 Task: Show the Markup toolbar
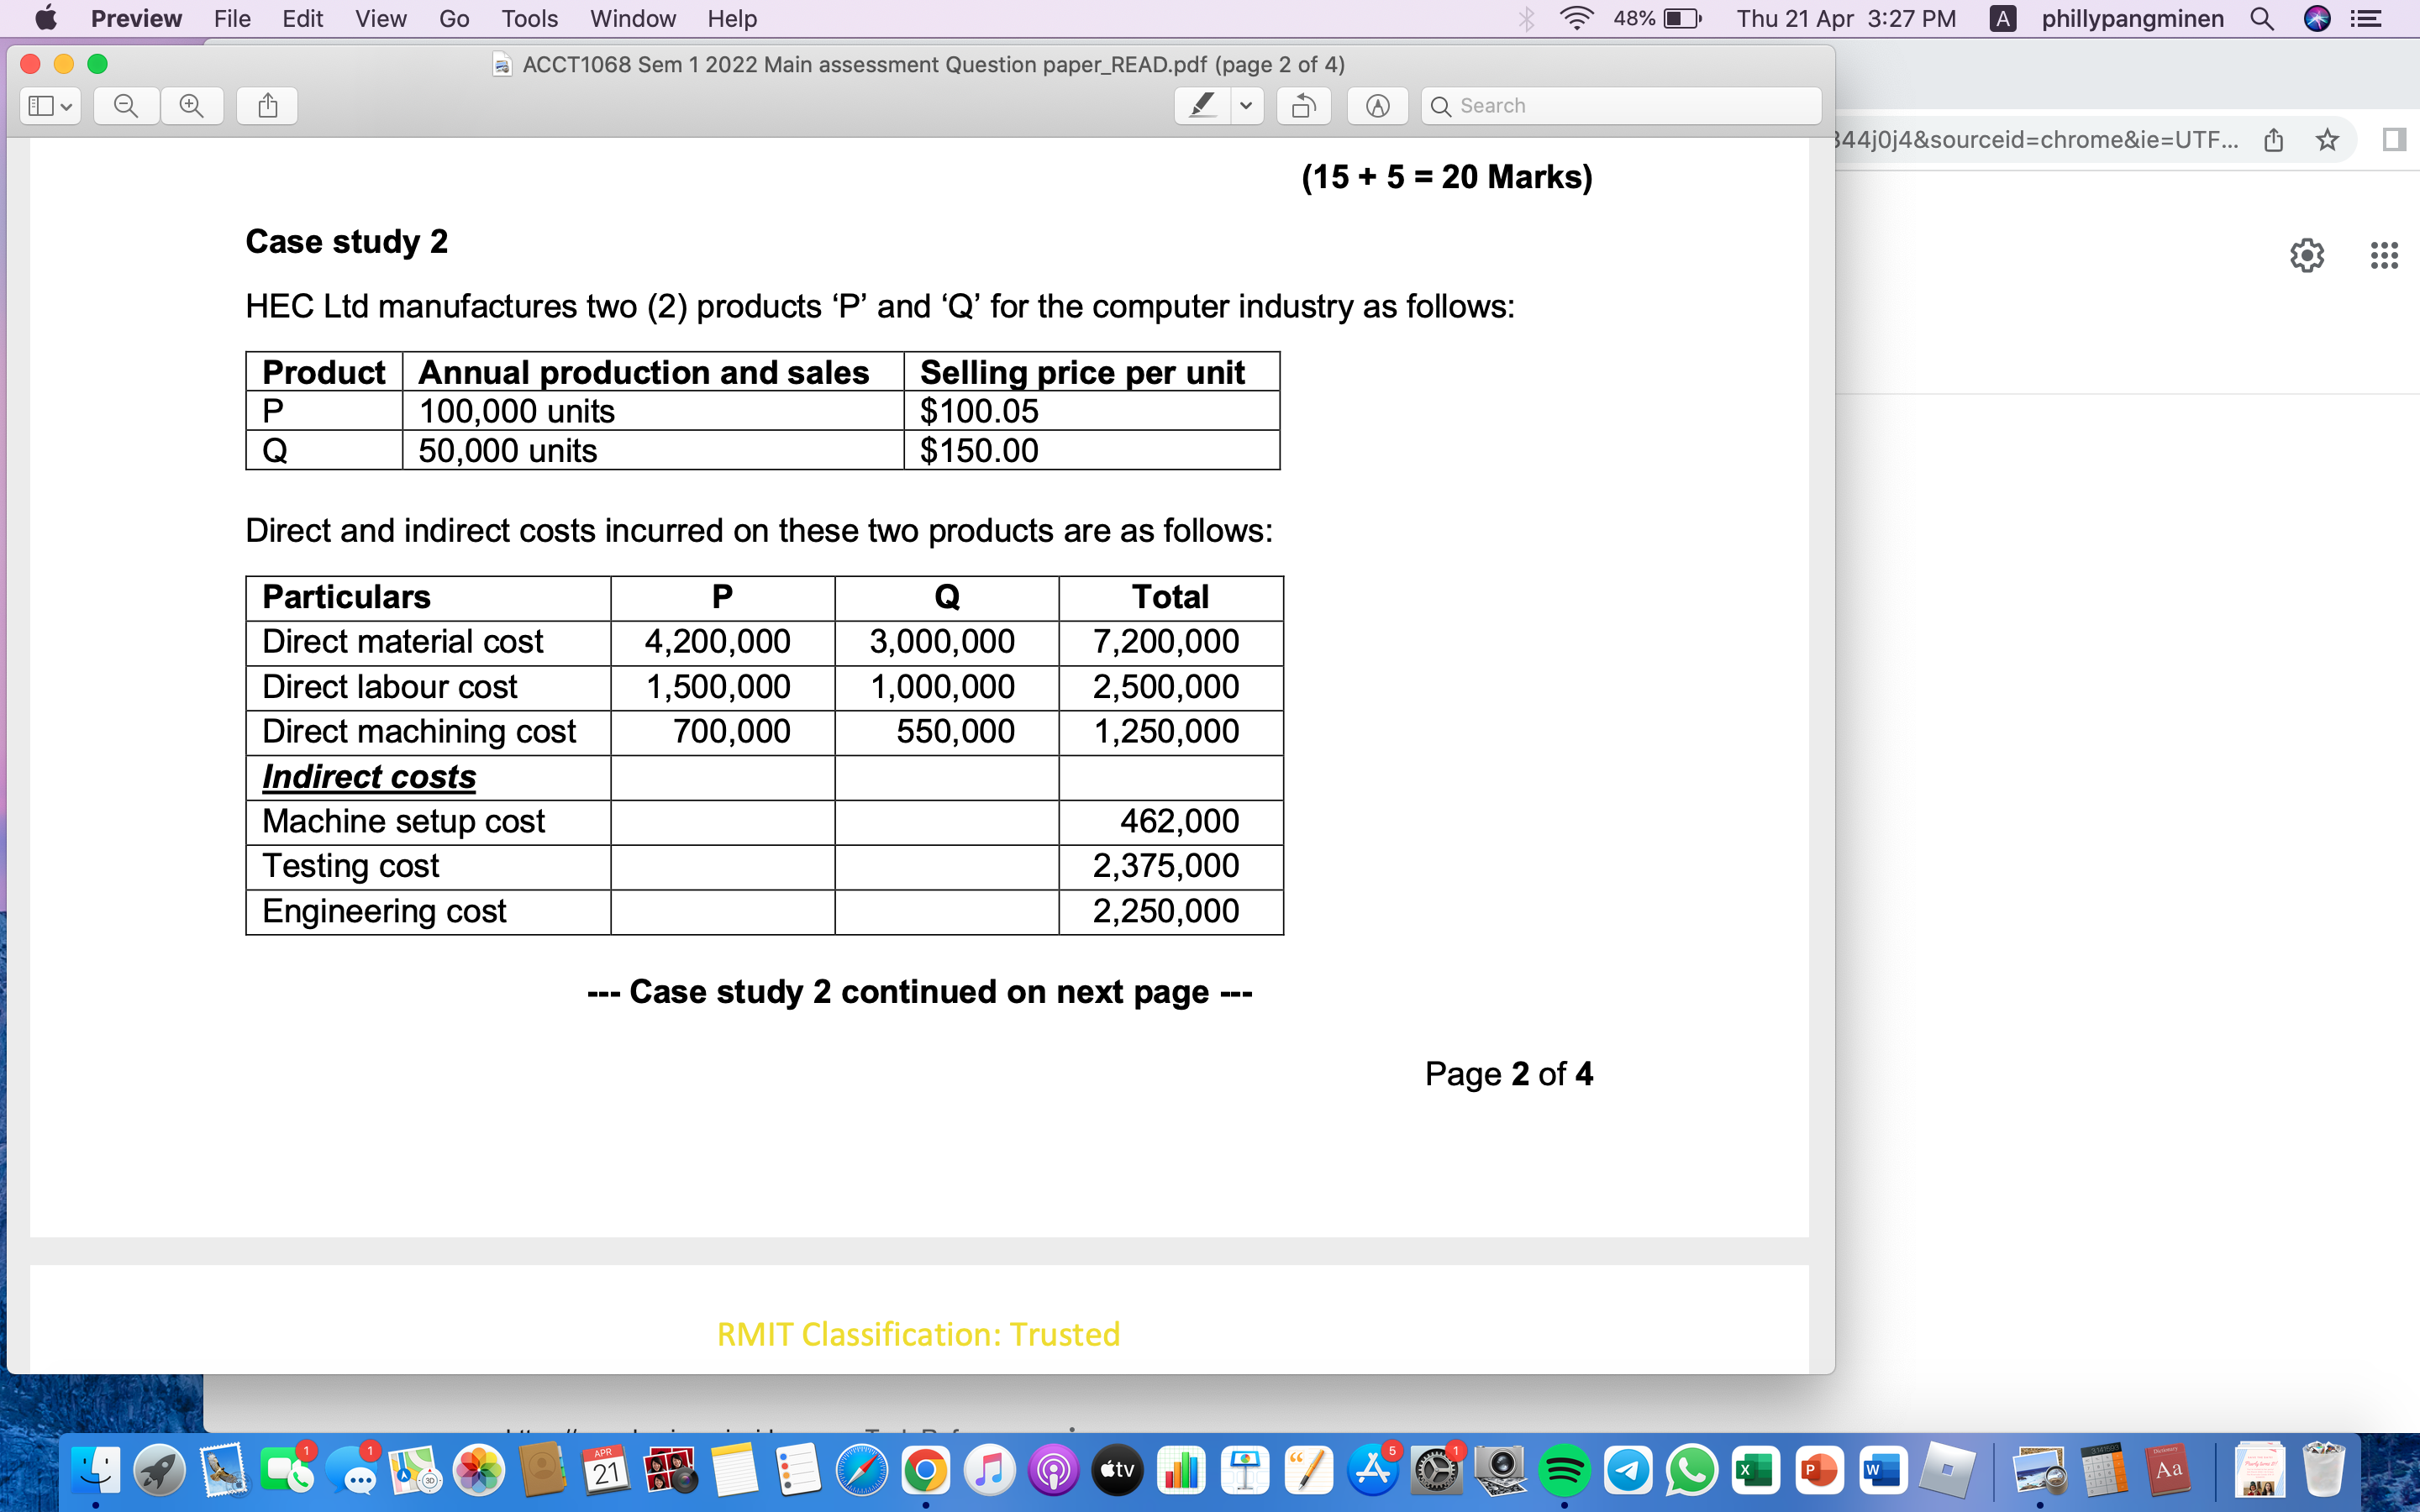click(x=1377, y=106)
